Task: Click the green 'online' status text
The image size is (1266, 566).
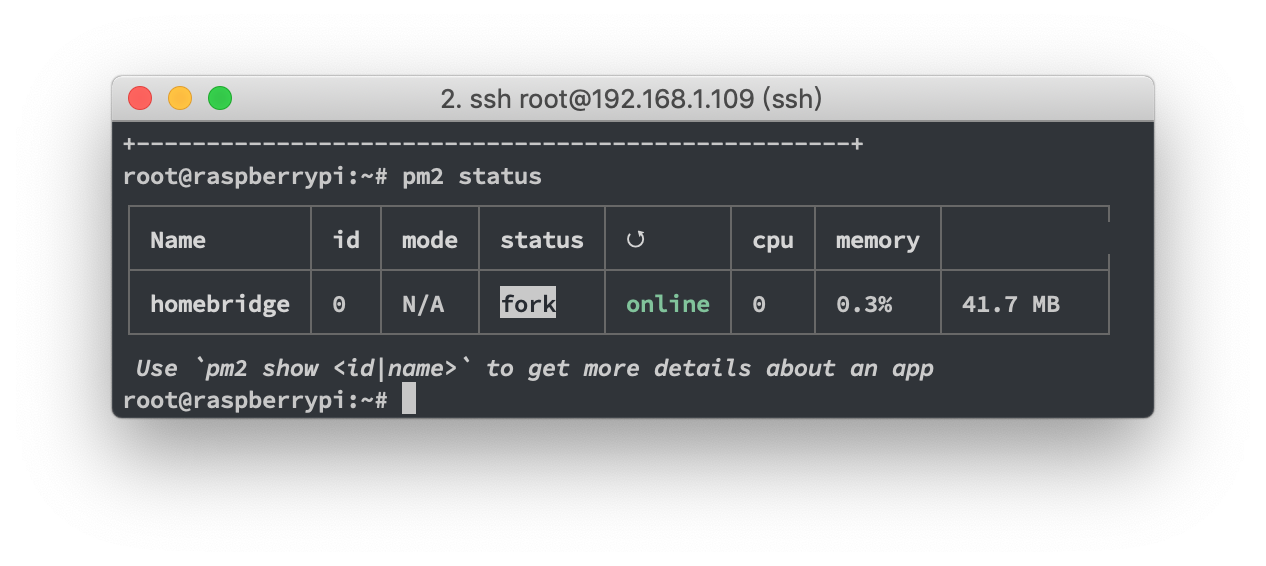Action: pyautogui.click(x=668, y=304)
